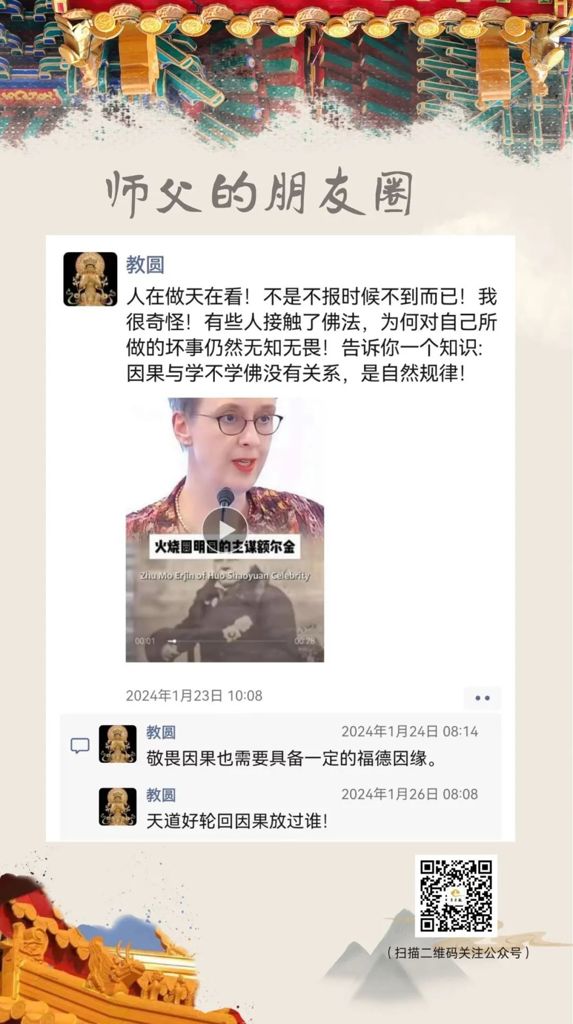The height and width of the screenshot is (1024, 573).
Task: Click the 师父的朋友圈 title heading
Action: pyautogui.click(x=259, y=194)
